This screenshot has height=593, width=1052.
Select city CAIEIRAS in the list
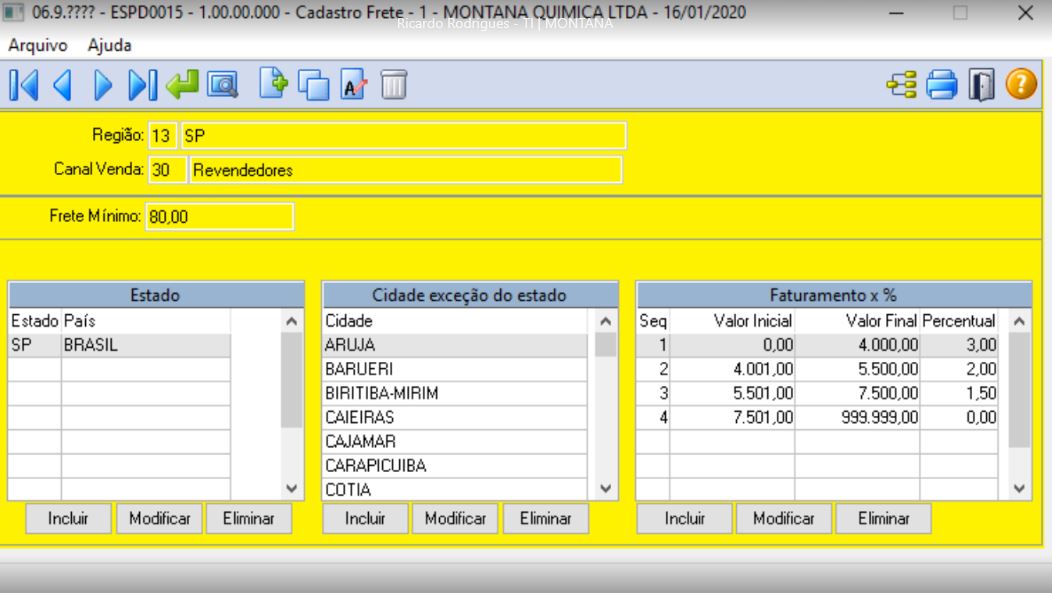455,417
